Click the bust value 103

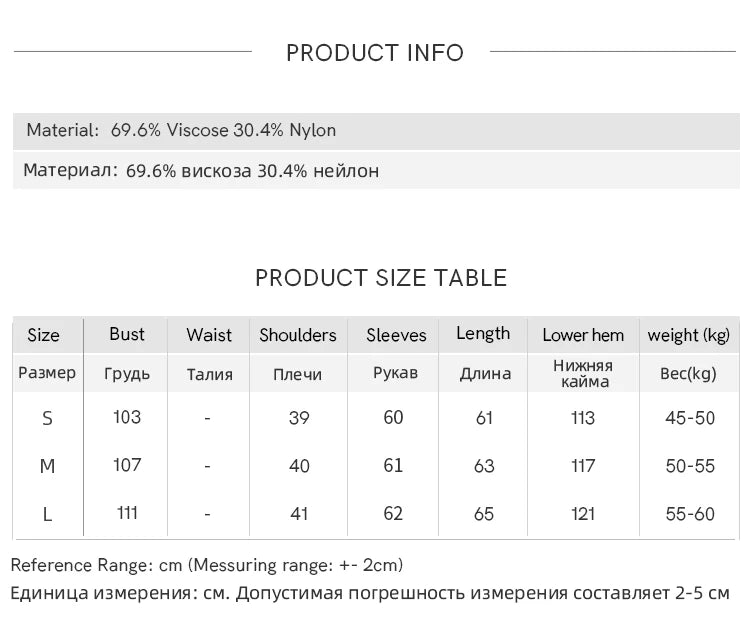click(x=127, y=418)
